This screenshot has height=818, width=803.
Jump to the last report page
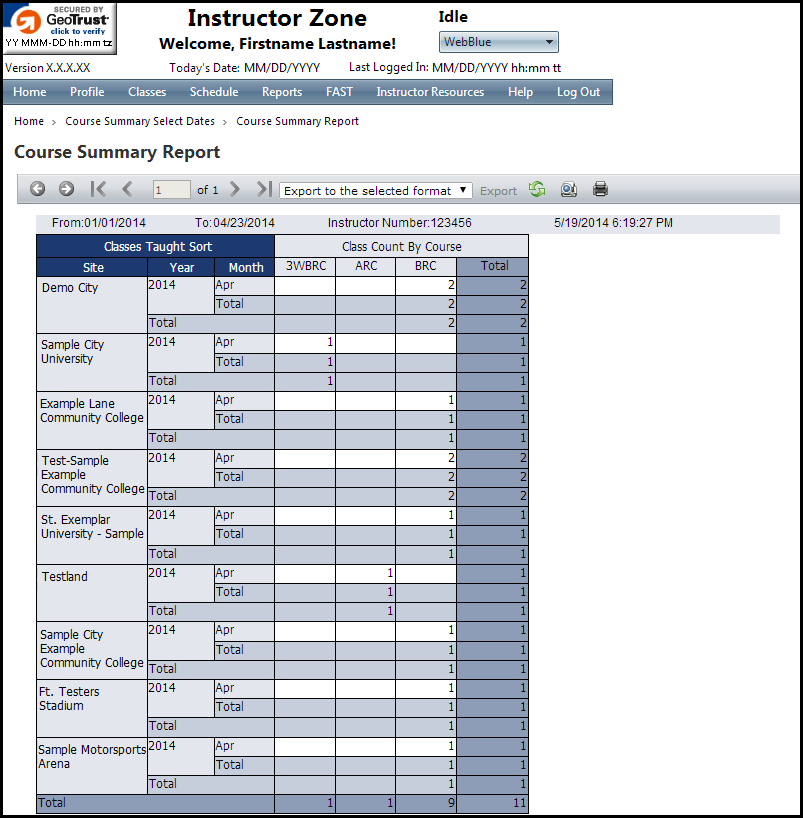(263, 189)
